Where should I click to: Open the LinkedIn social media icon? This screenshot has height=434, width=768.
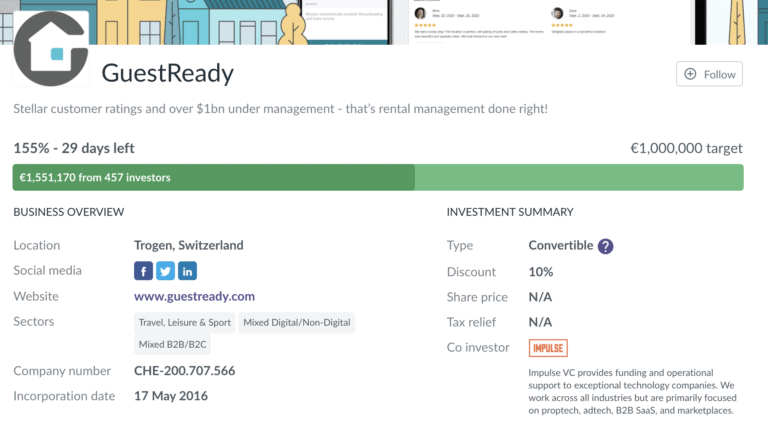187,271
